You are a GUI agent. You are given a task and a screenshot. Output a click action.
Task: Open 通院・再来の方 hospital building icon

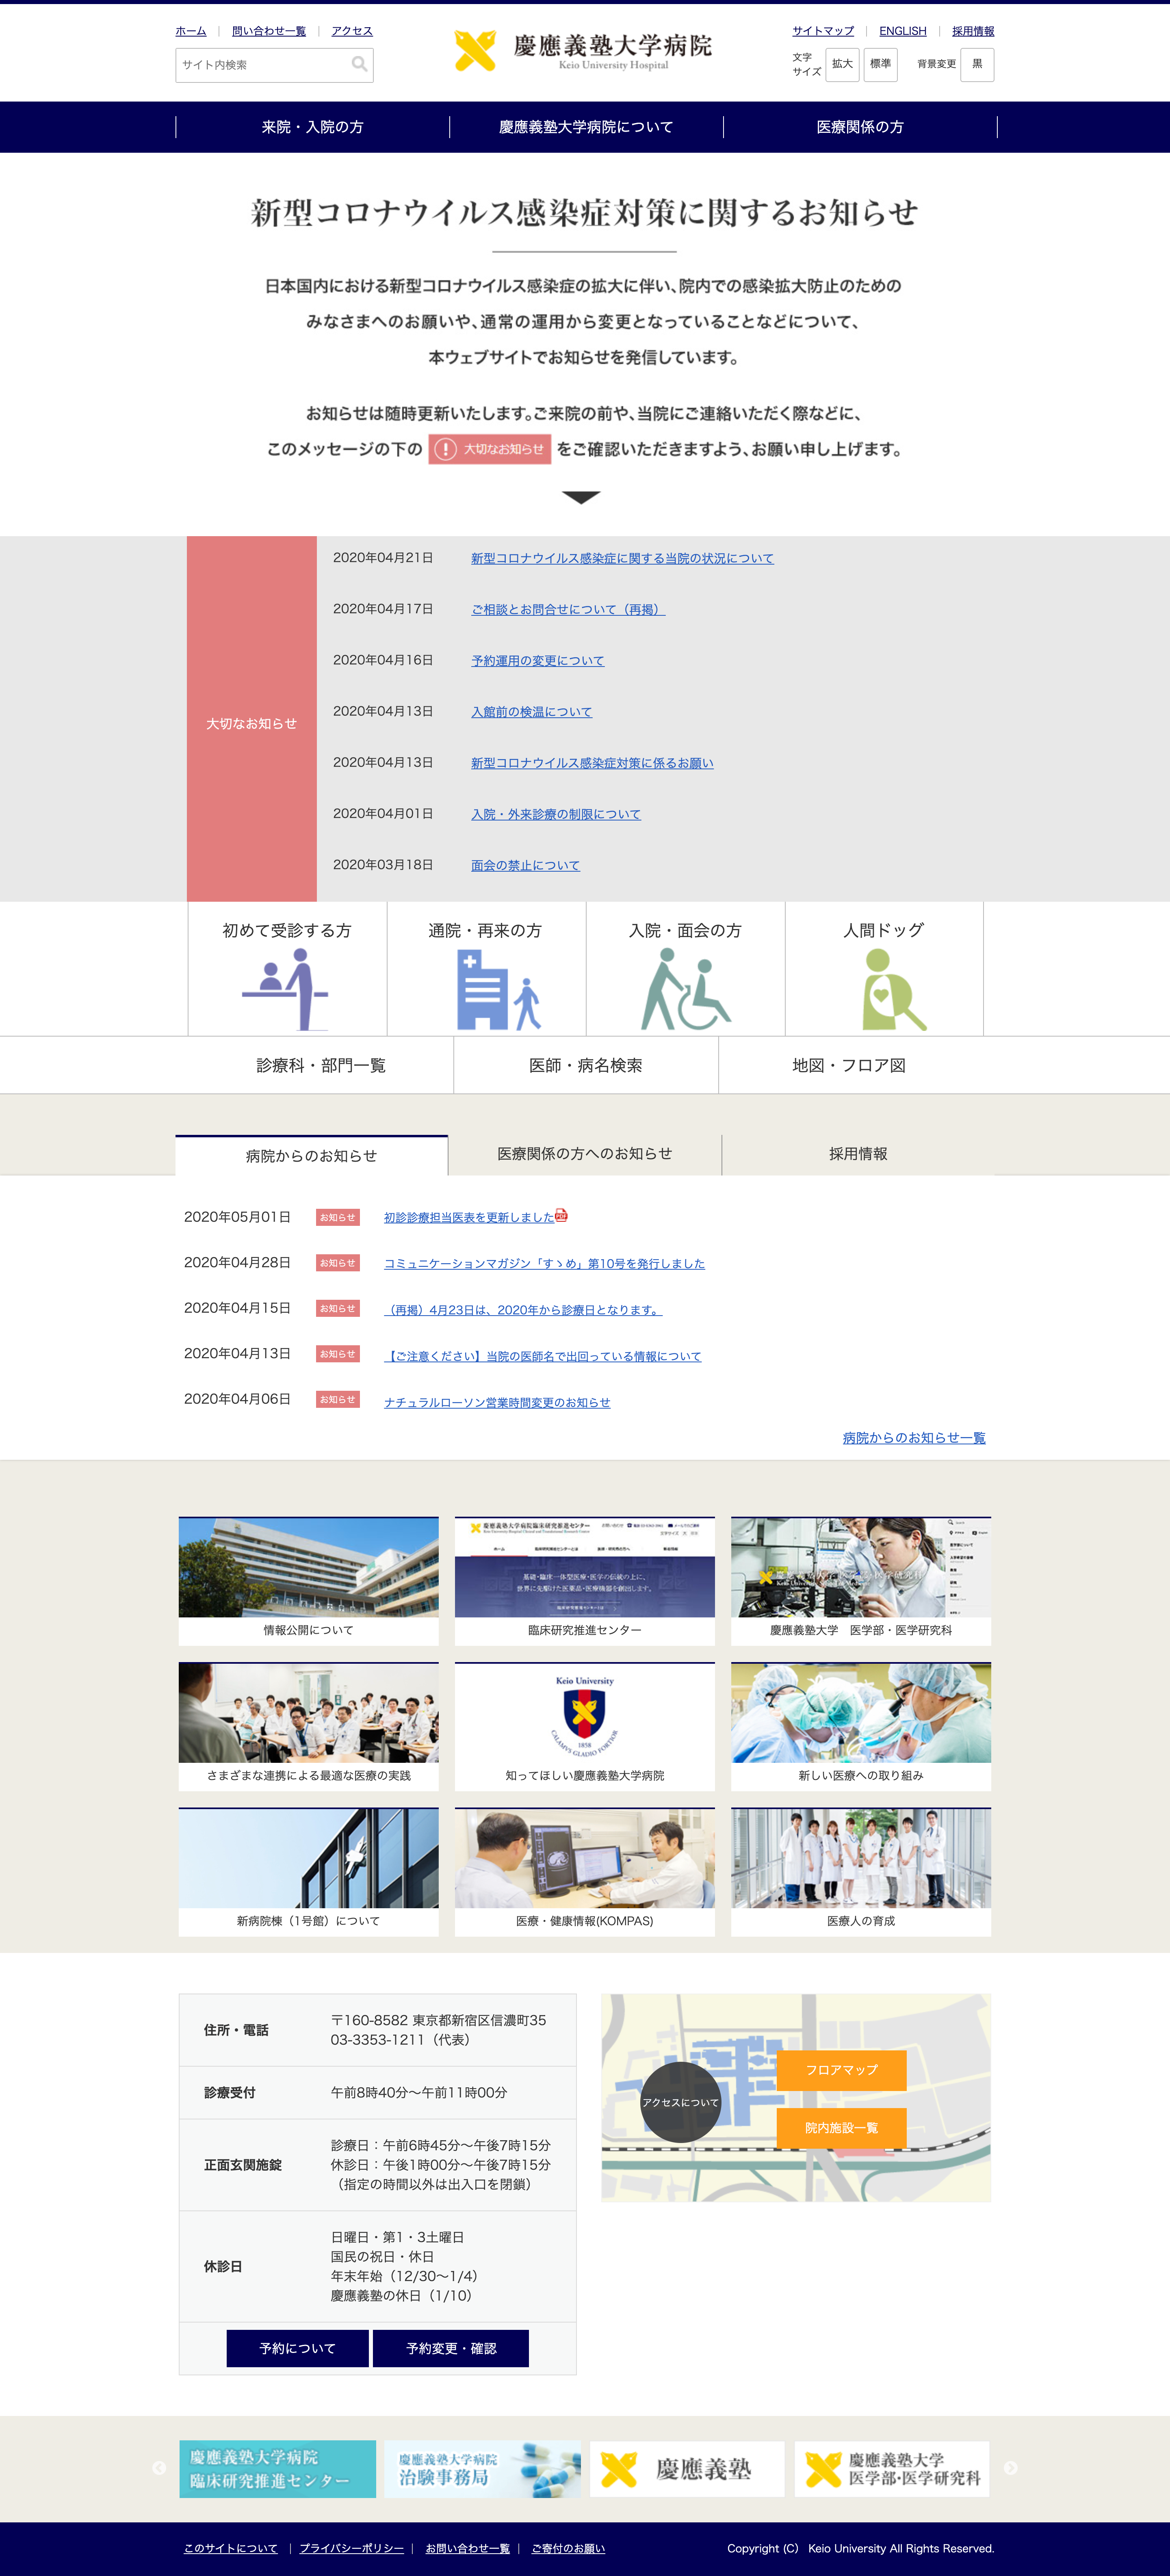tap(499, 989)
